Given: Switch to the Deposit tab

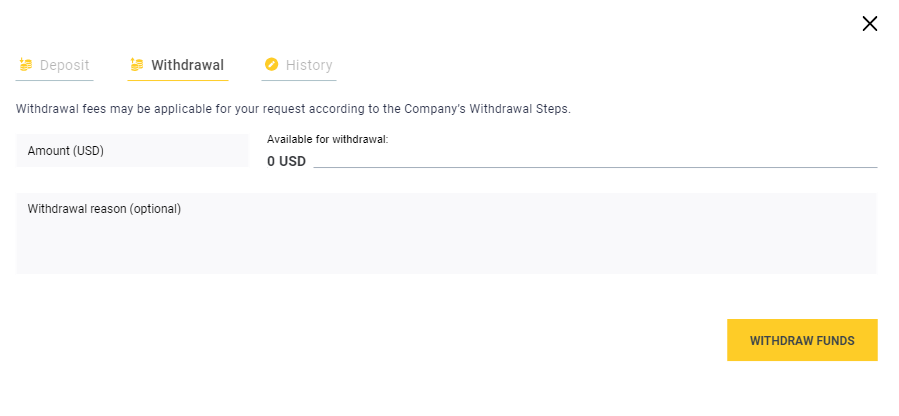Looking at the screenshot, I should coord(64,65).
